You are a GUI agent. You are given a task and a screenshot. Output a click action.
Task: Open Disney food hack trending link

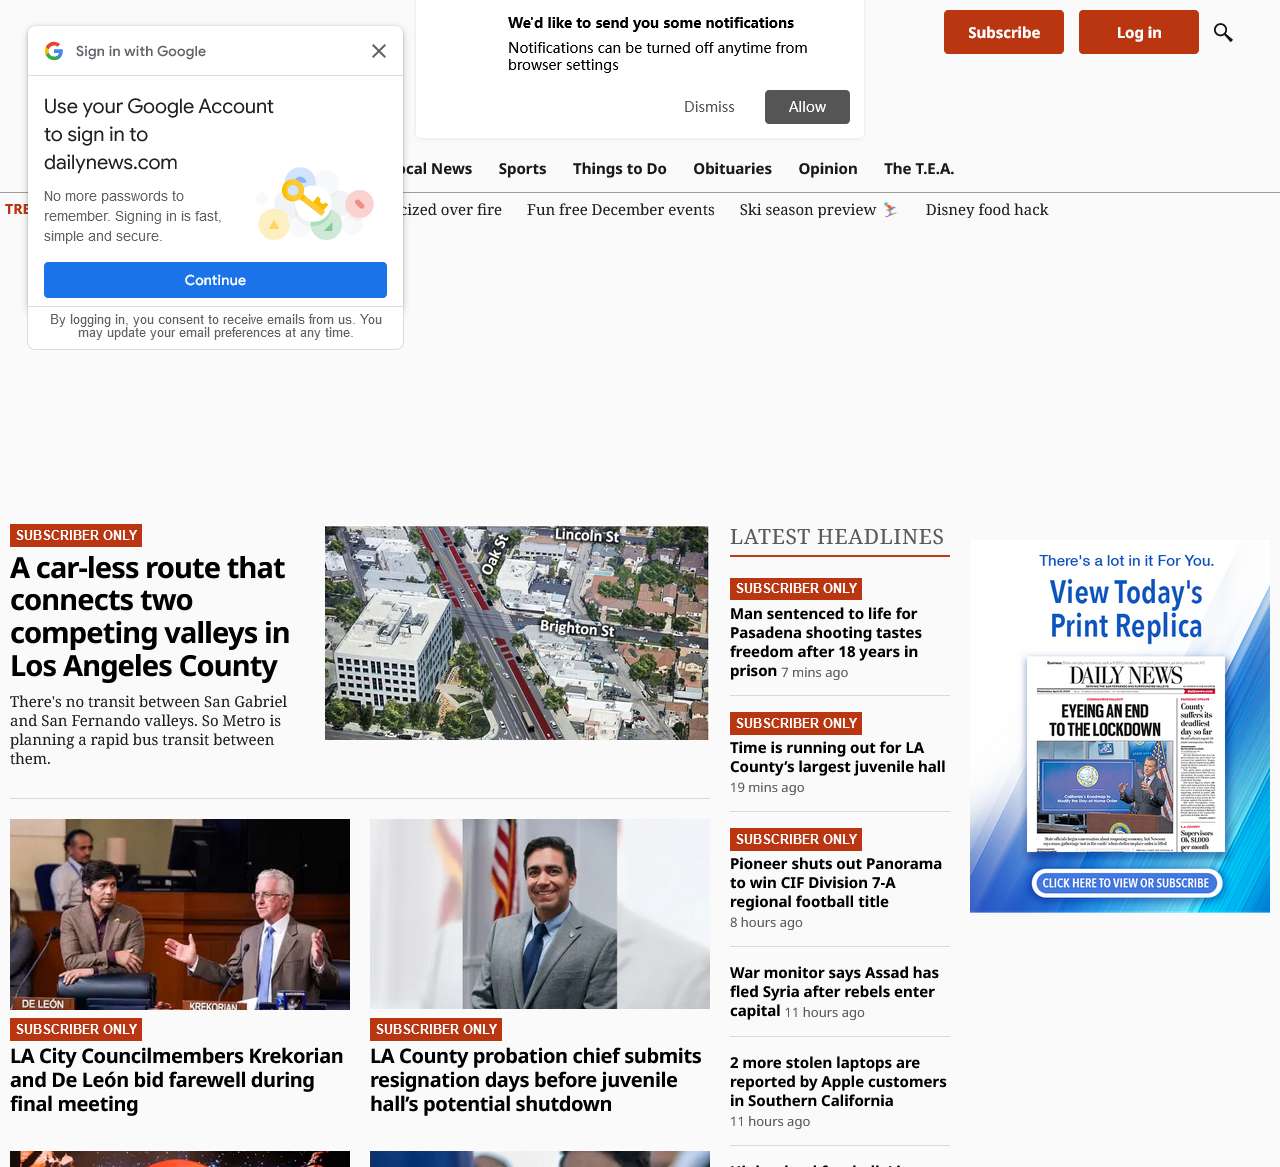[987, 210]
